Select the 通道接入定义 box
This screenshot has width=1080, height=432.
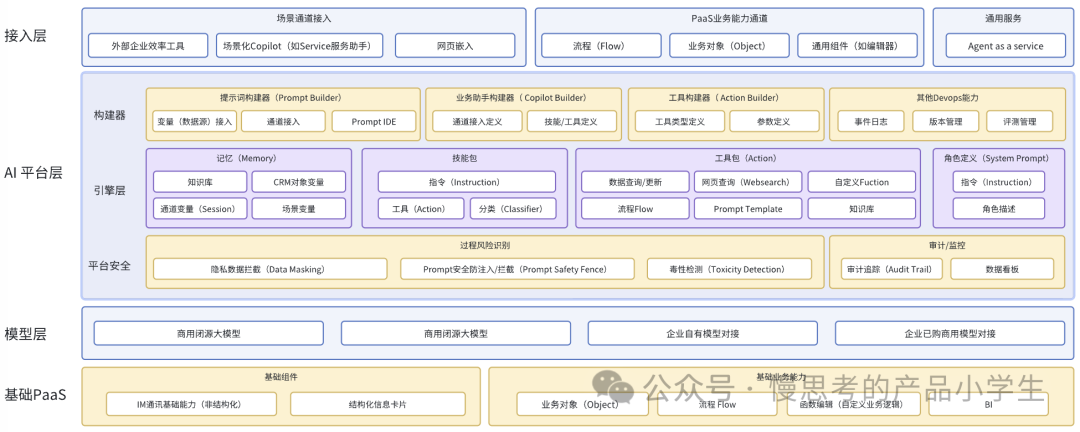tap(477, 122)
